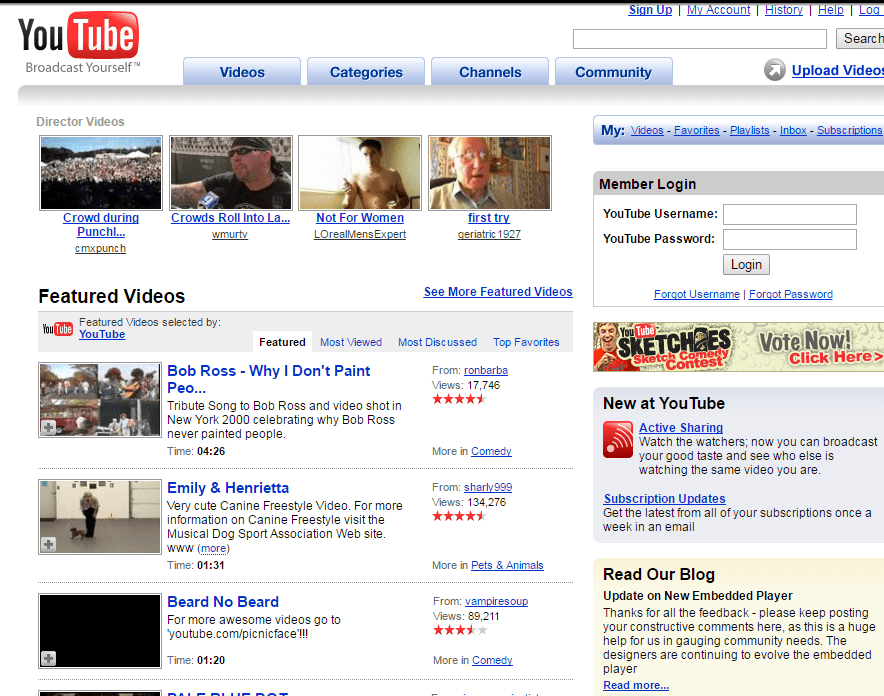Viewport: 884px width, 696px height.
Task: Click the Sign Up link
Action: tap(650, 10)
